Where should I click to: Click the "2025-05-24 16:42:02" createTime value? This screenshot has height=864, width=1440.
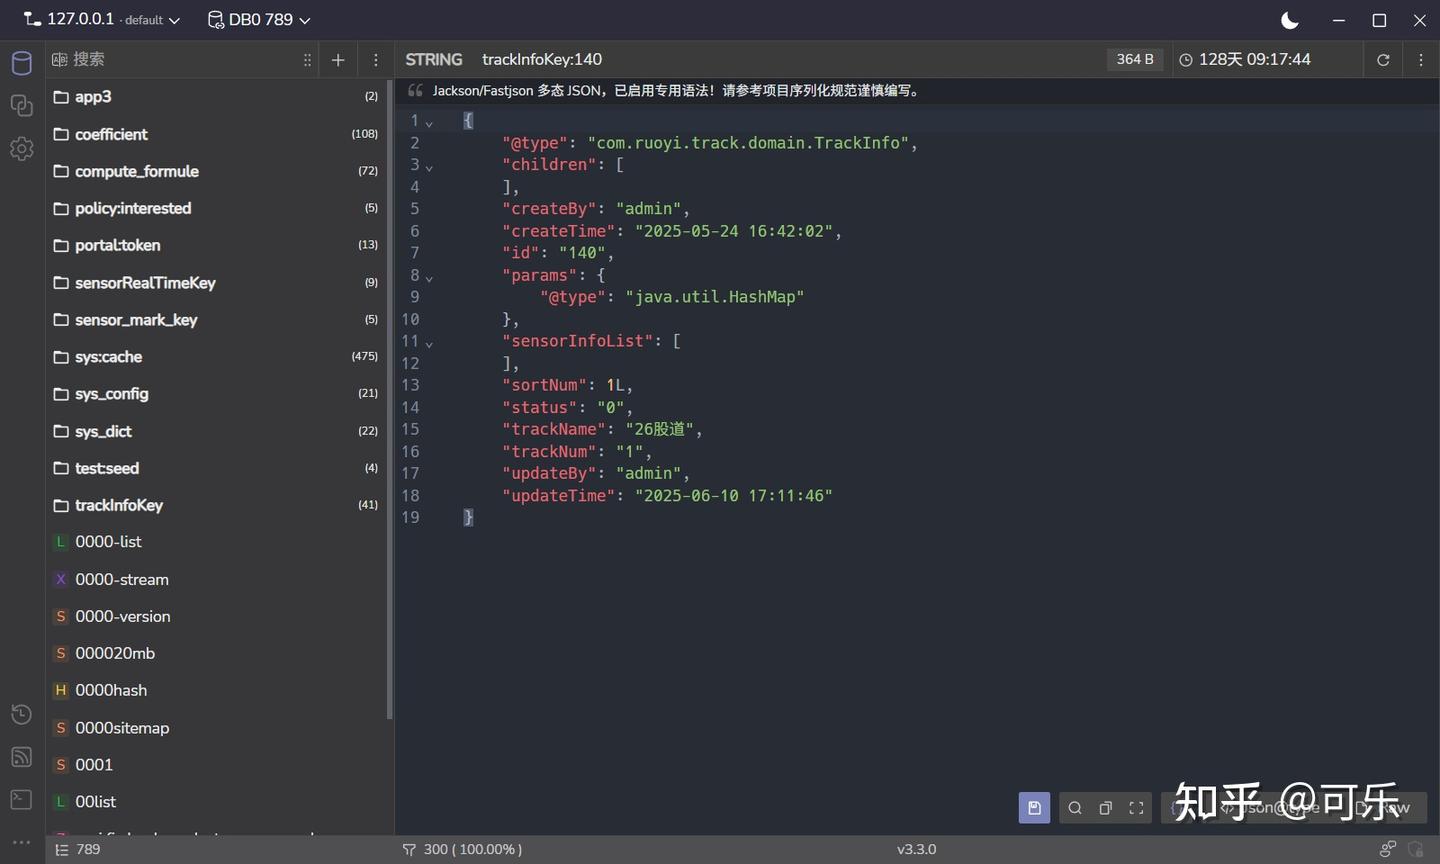pos(734,231)
